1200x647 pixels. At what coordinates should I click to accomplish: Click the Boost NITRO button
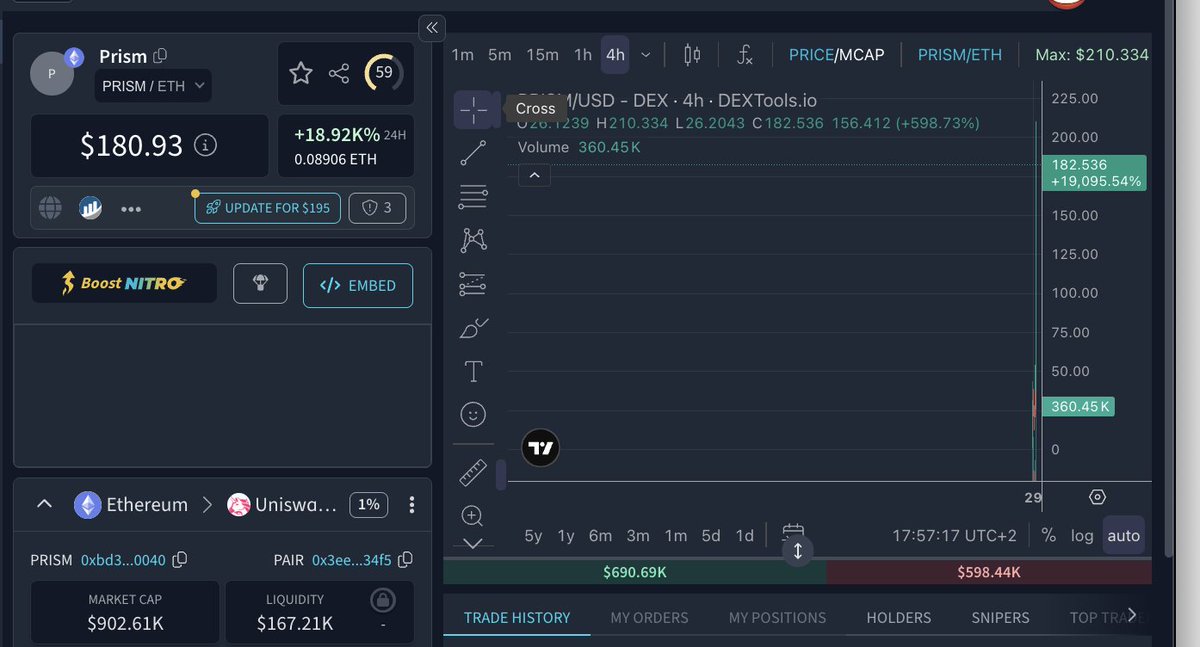click(x=124, y=284)
